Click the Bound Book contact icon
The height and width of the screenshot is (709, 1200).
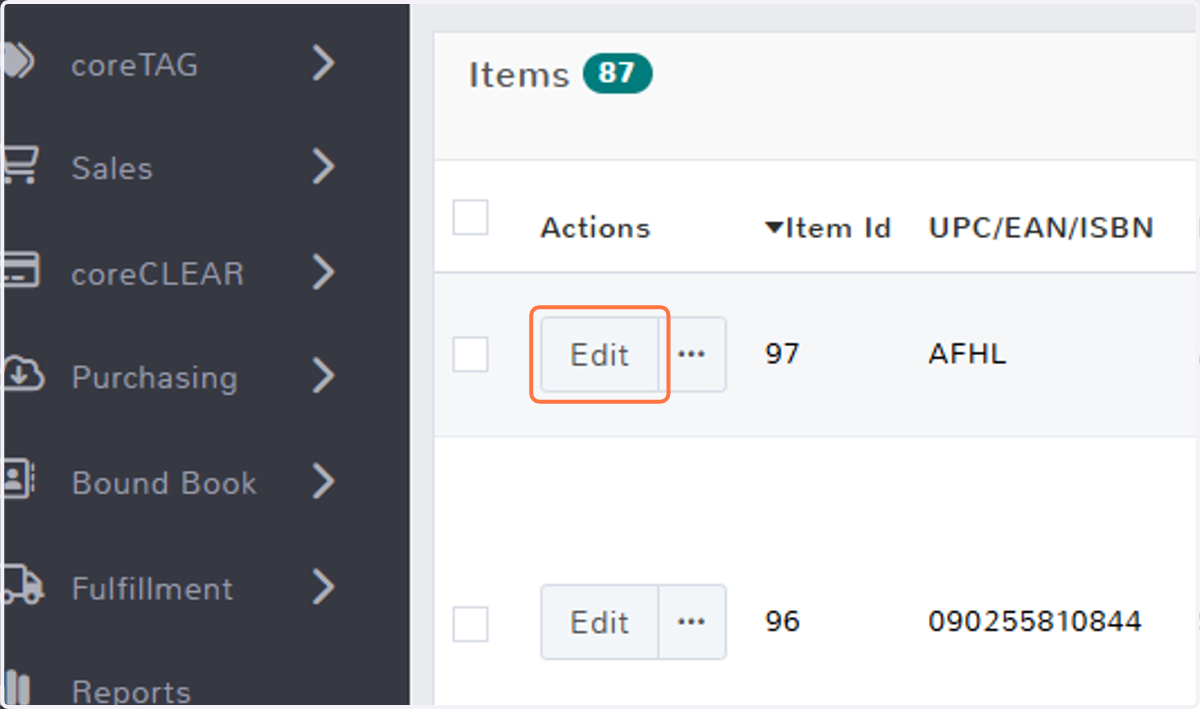pos(19,481)
